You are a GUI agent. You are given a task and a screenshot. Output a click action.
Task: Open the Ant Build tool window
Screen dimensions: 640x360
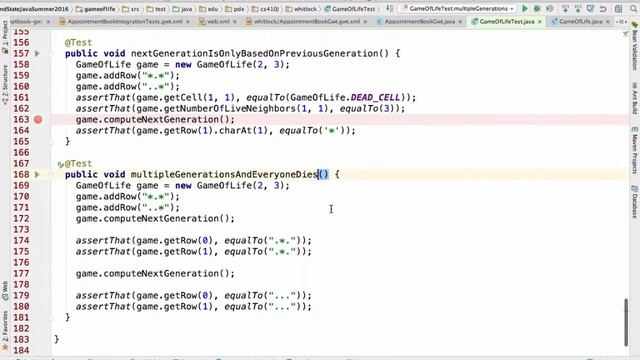tap(635, 98)
